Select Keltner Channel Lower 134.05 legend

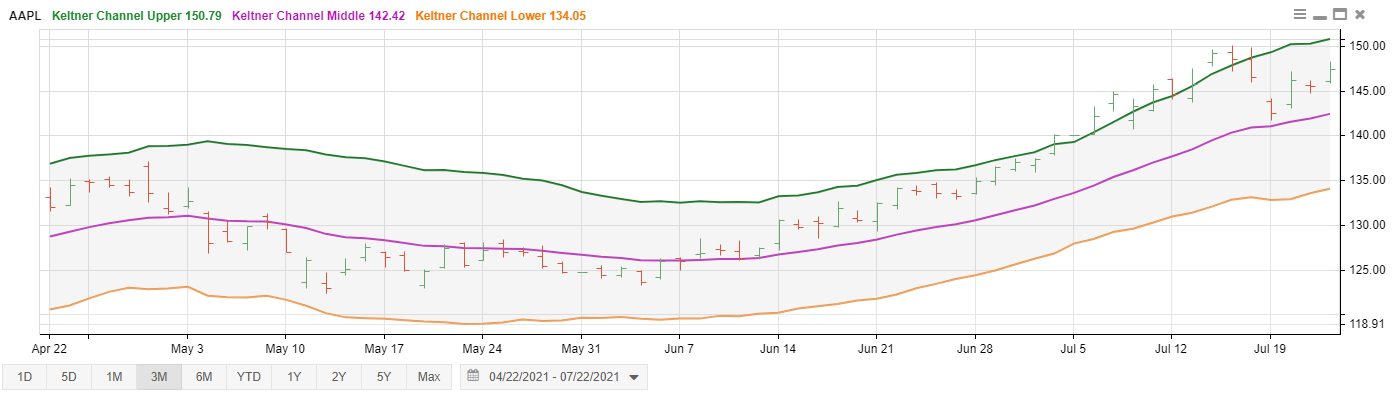point(500,16)
